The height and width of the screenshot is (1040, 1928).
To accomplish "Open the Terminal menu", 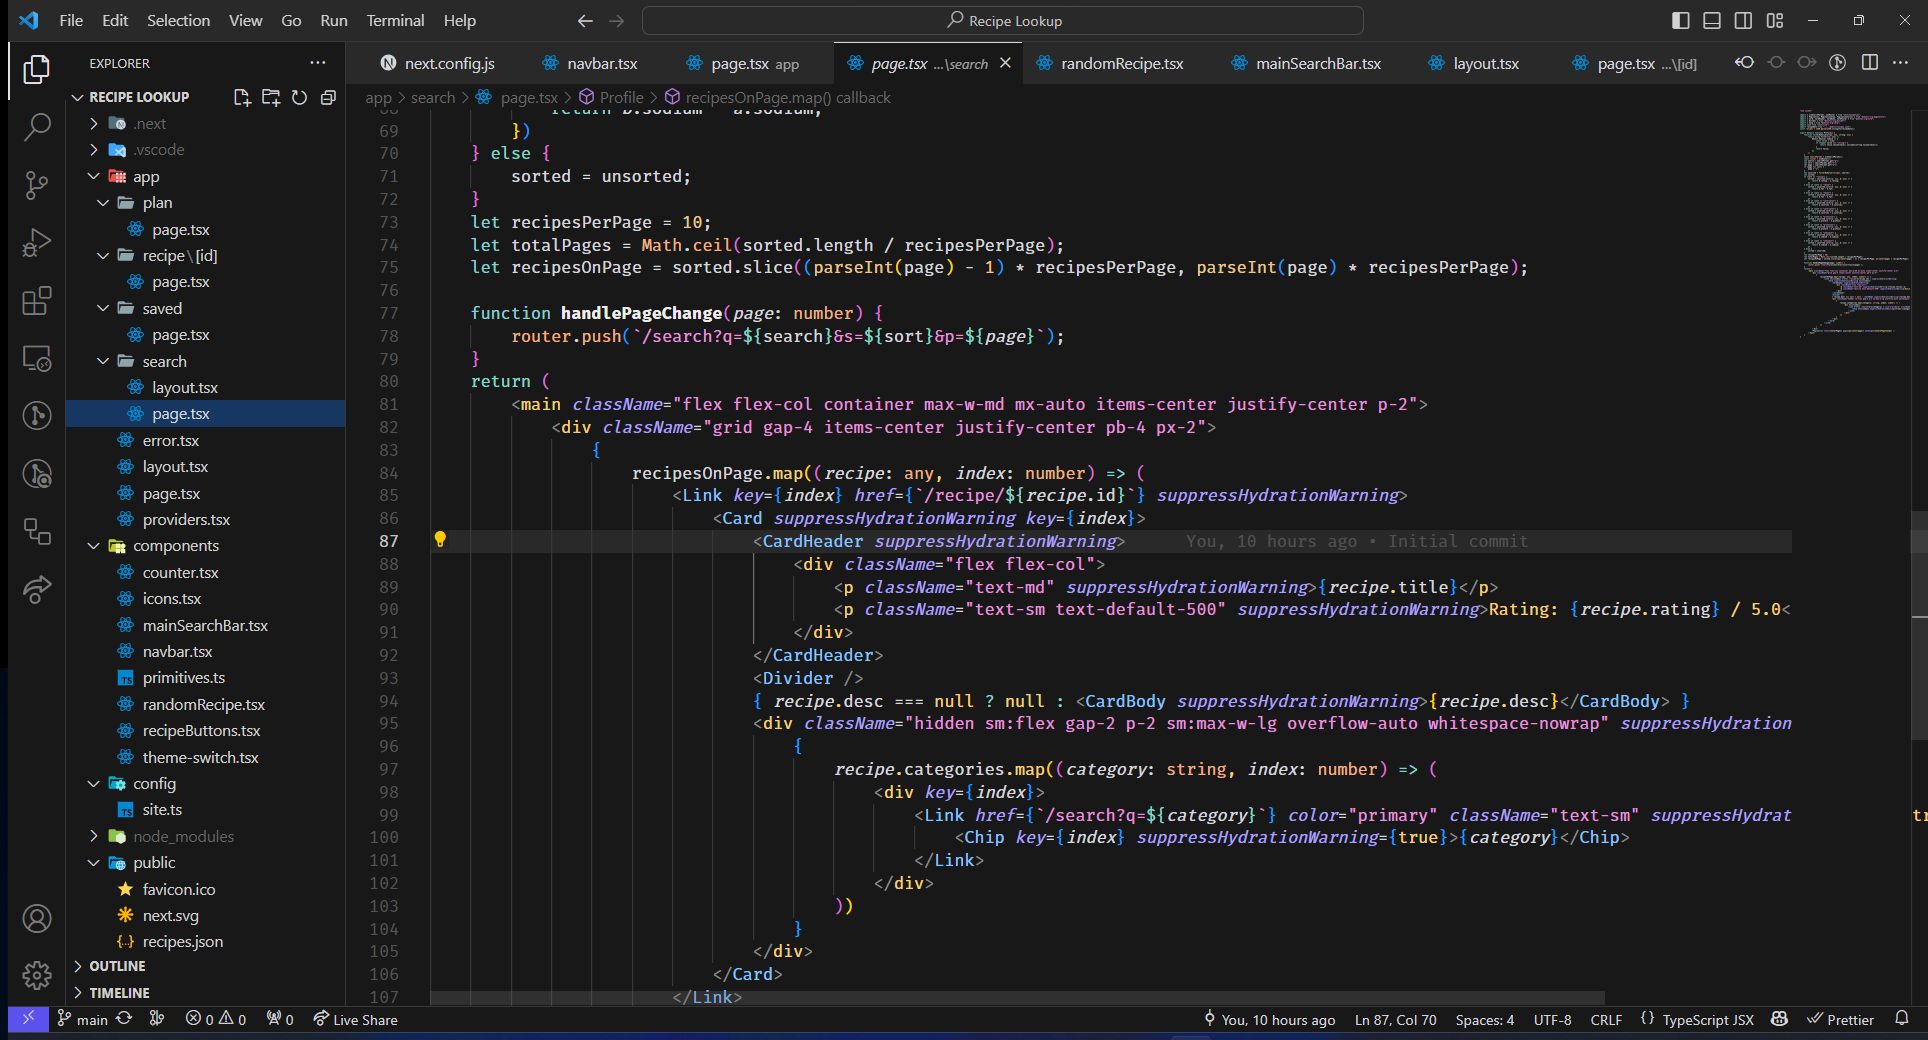I will (394, 20).
